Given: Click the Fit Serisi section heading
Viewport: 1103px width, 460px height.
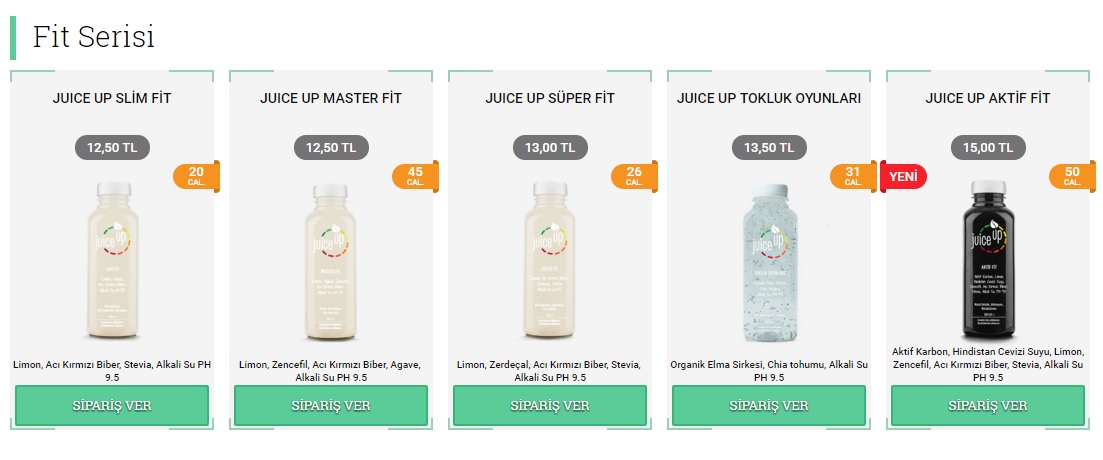Looking at the screenshot, I should click(94, 37).
